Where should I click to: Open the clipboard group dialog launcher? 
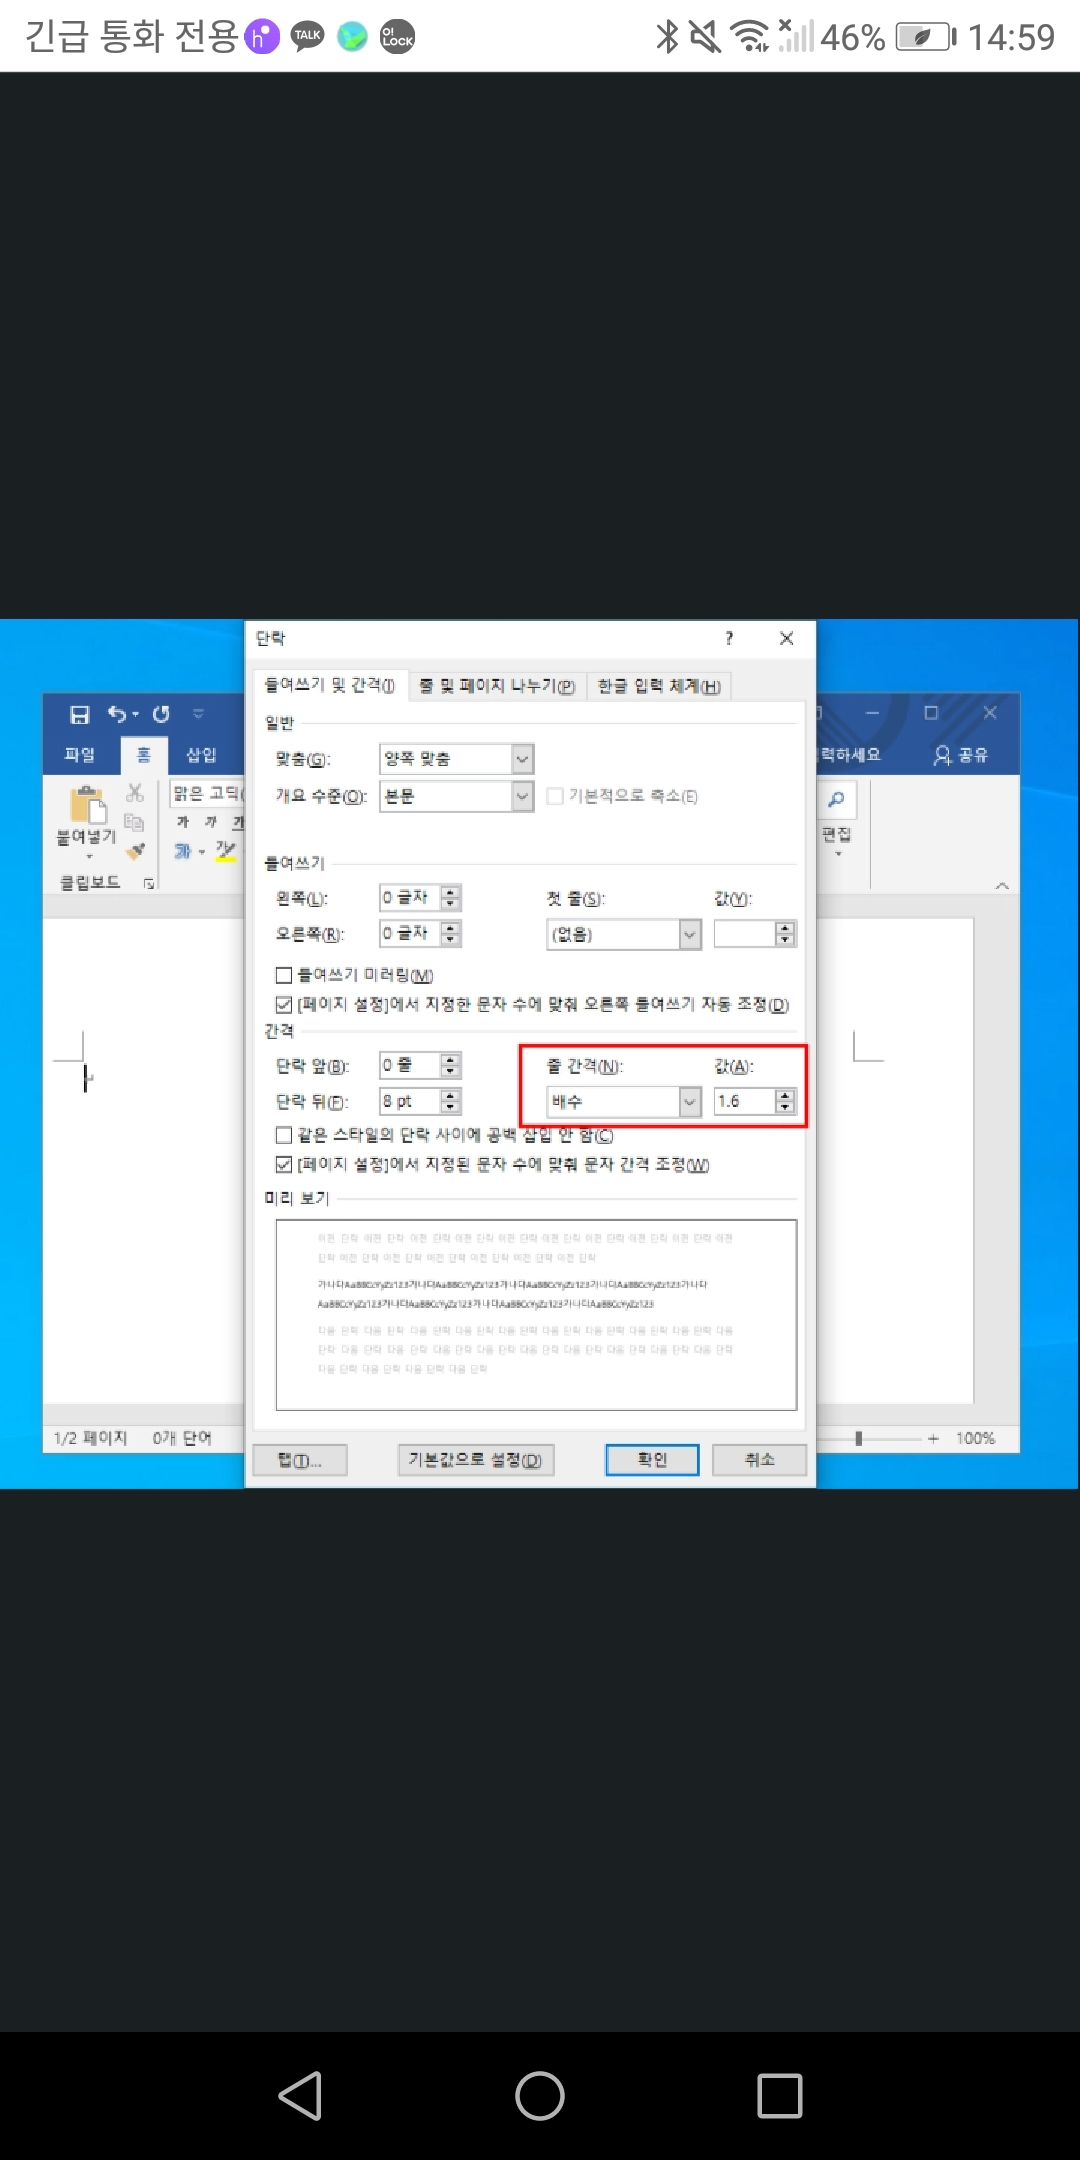click(x=149, y=883)
